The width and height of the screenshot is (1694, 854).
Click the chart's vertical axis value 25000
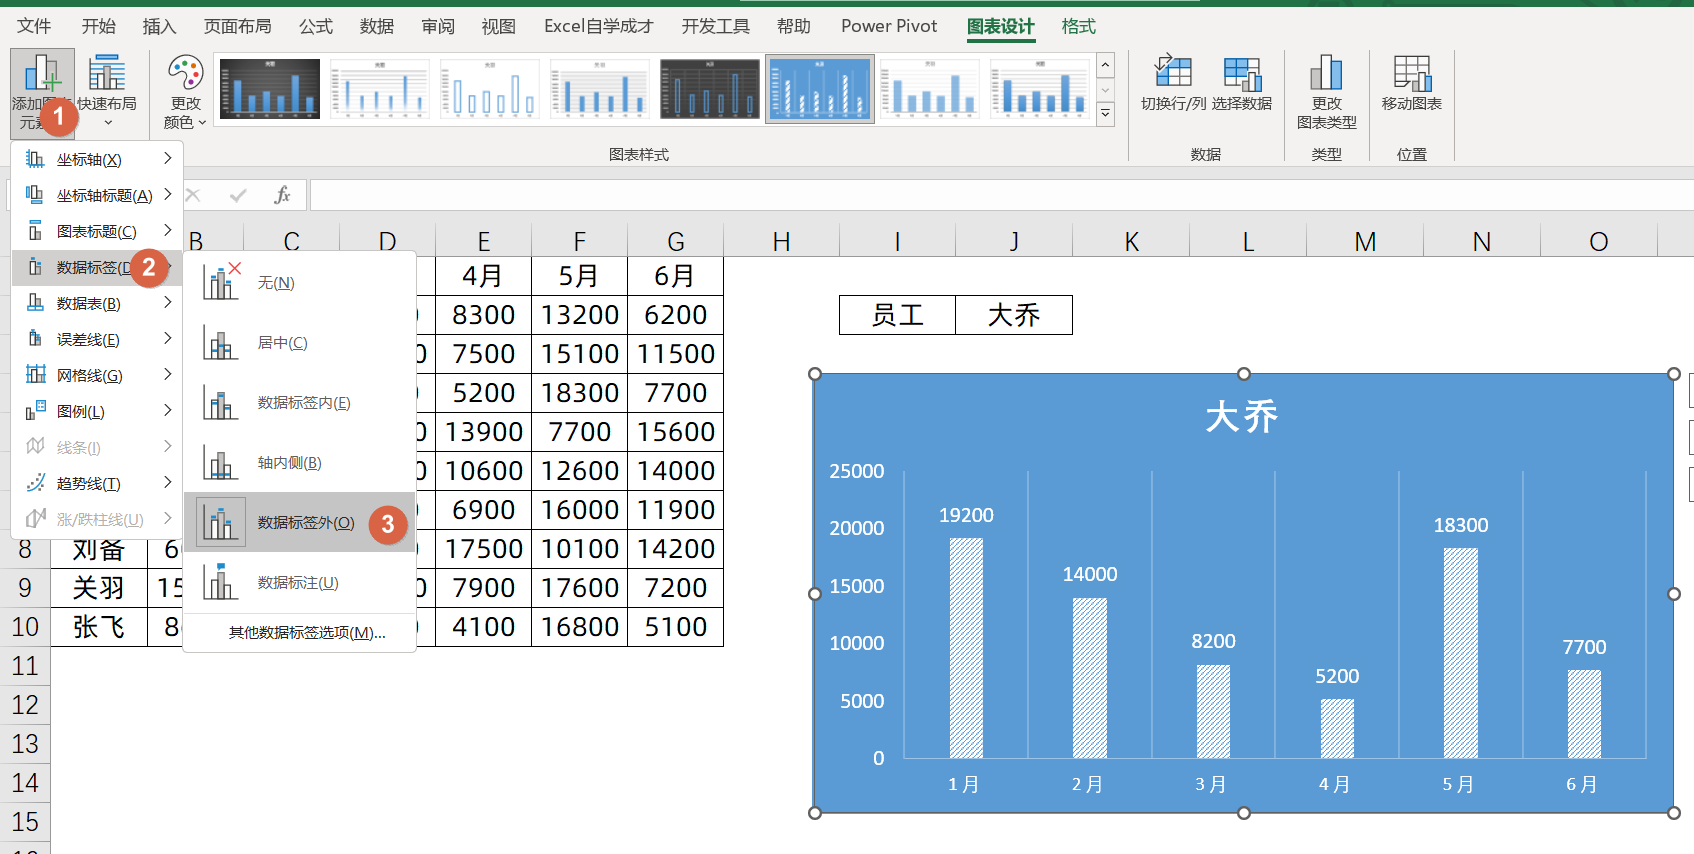click(857, 471)
